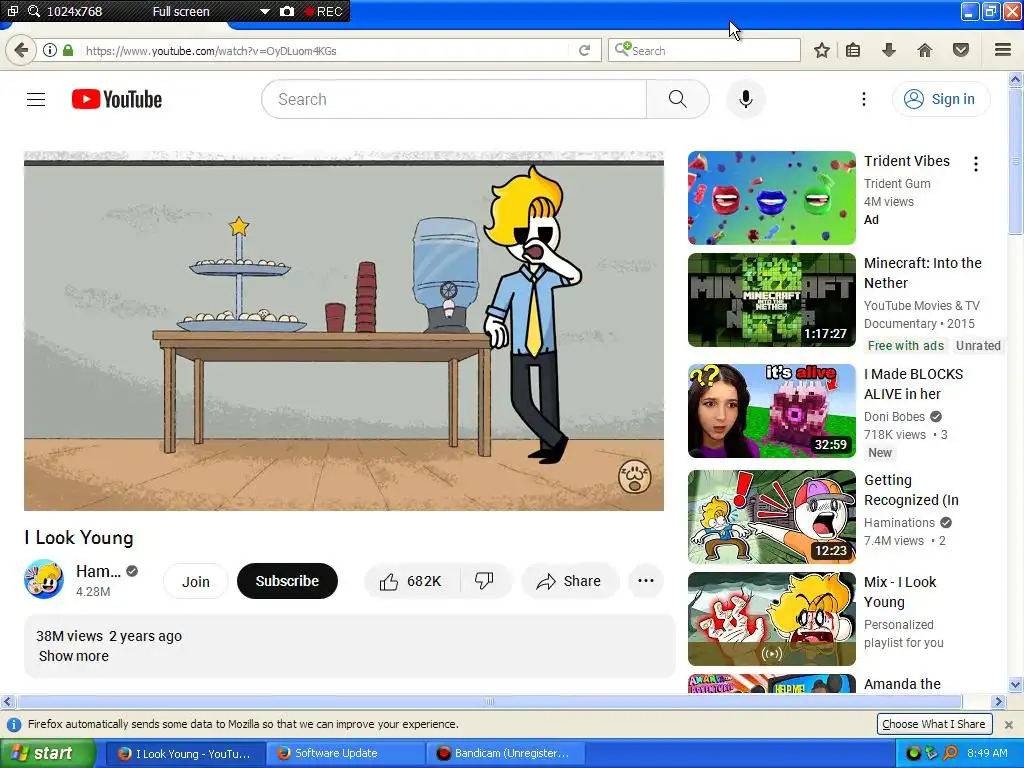Click Choose What I Share button

click(x=933, y=724)
